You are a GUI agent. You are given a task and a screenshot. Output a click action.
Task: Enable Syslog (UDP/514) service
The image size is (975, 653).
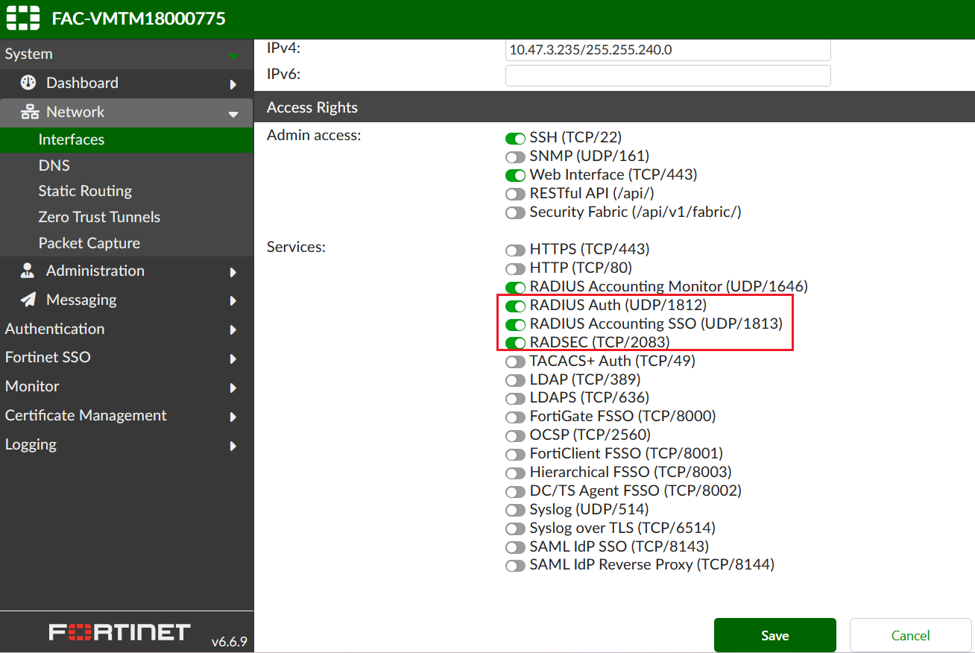pos(515,510)
